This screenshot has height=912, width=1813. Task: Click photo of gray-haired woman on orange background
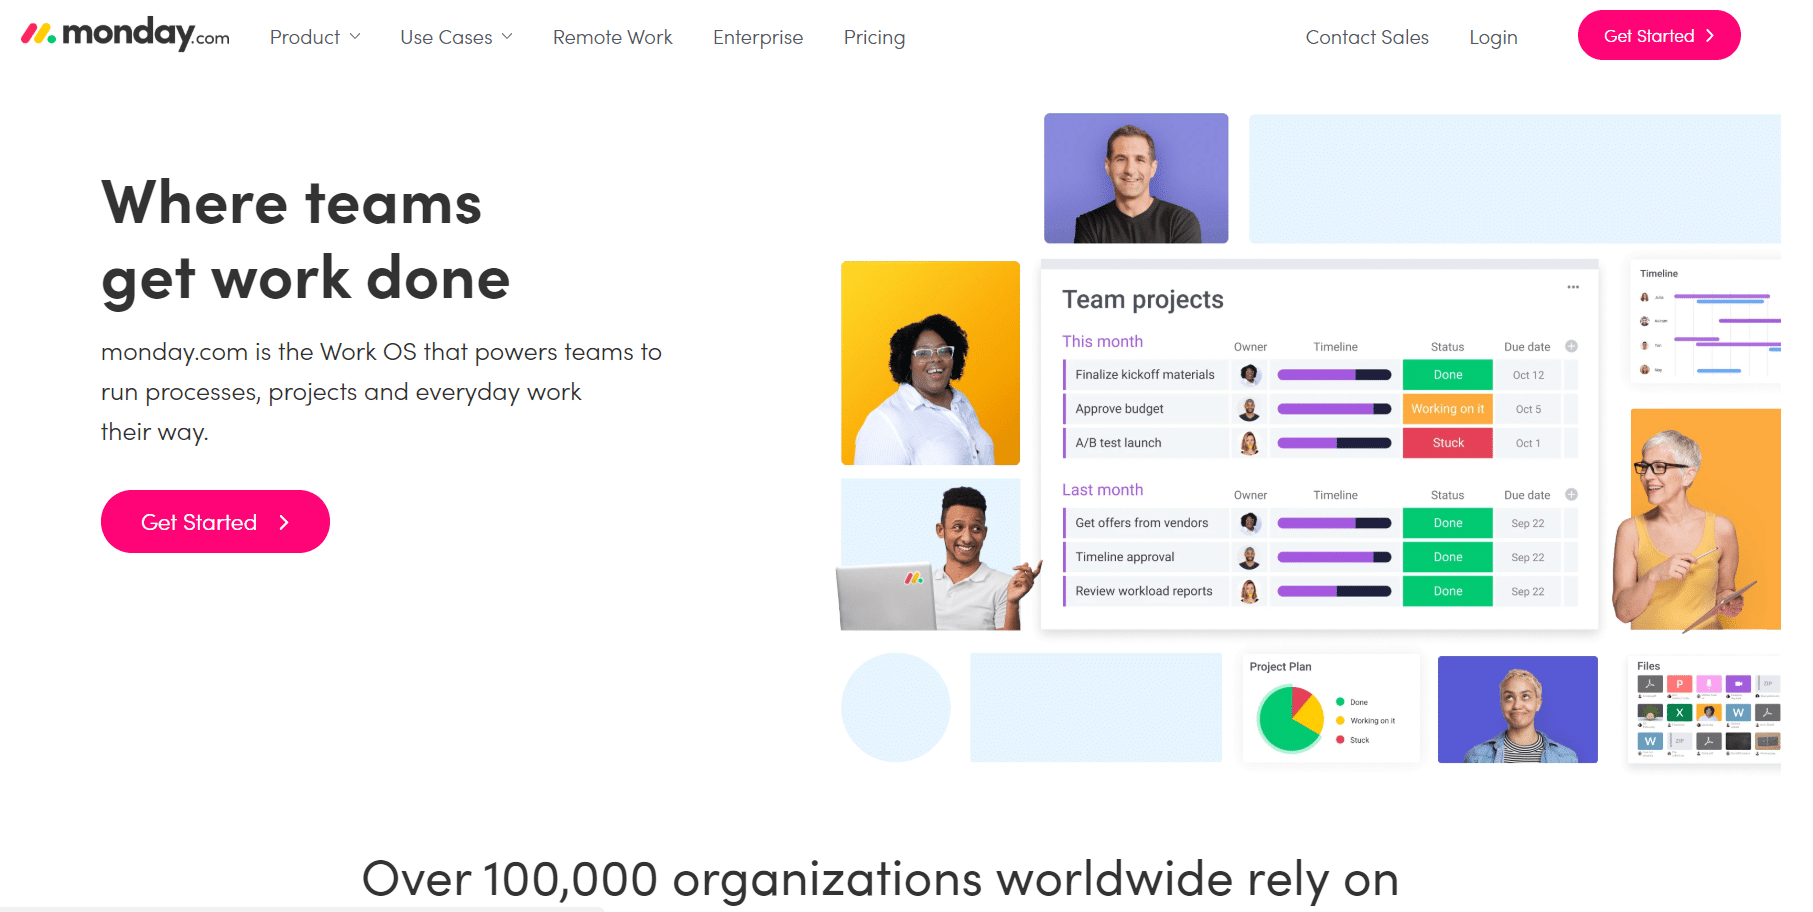[1697, 520]
